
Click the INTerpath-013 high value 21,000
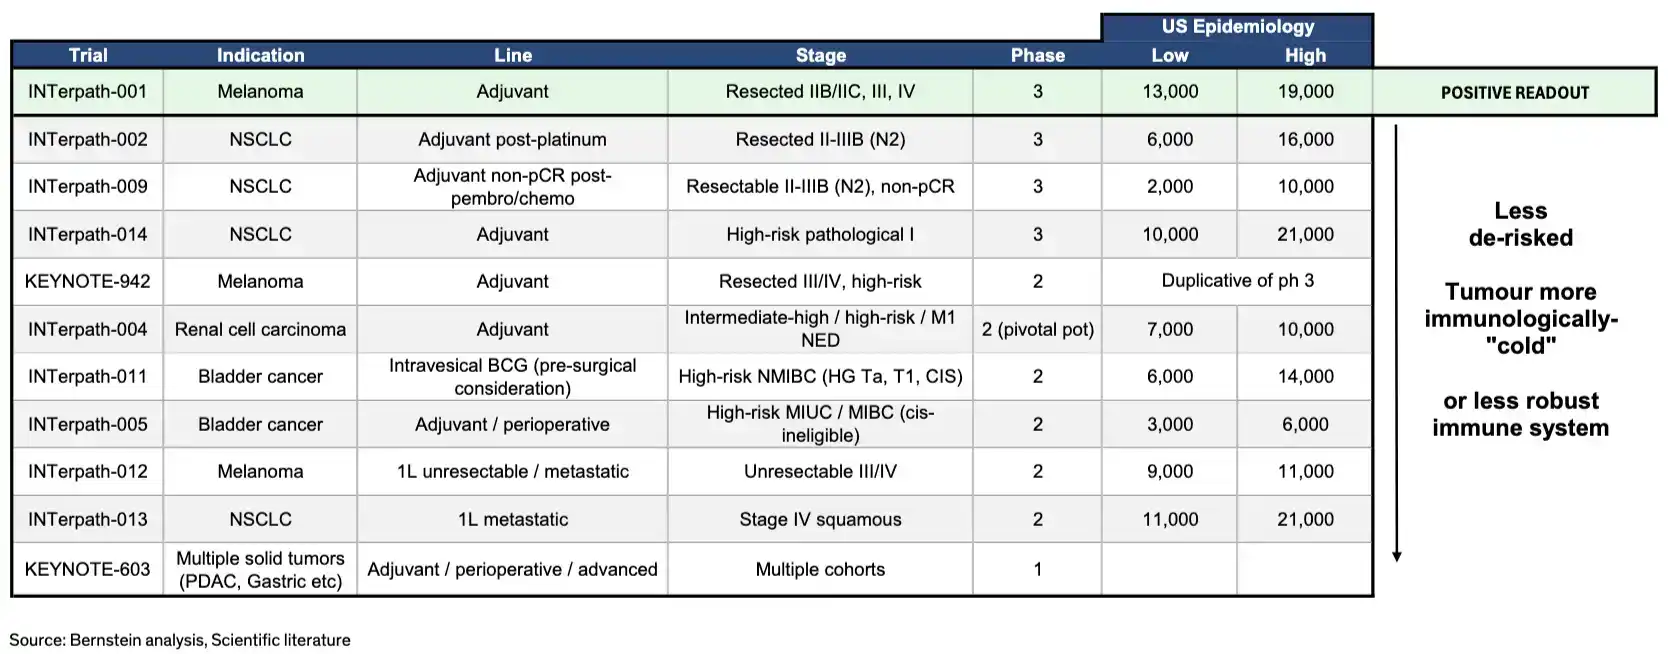click(1305, 519)
